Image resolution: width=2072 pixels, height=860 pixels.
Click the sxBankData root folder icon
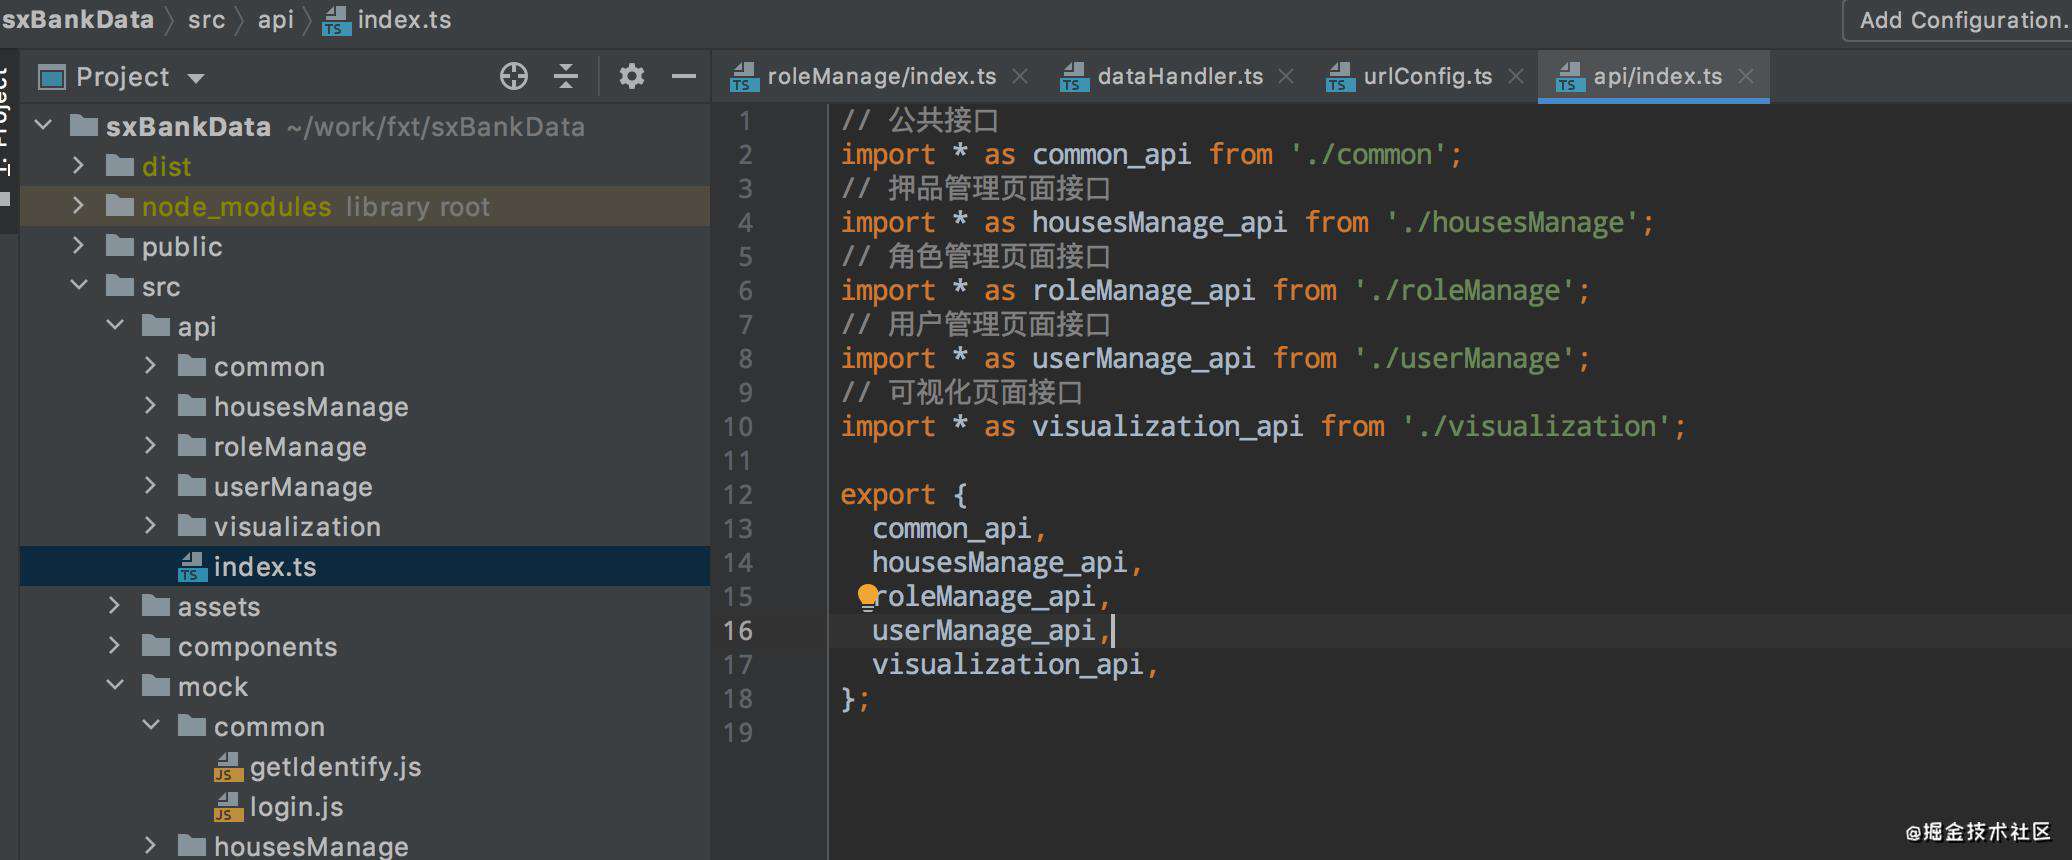pos(84,126)
